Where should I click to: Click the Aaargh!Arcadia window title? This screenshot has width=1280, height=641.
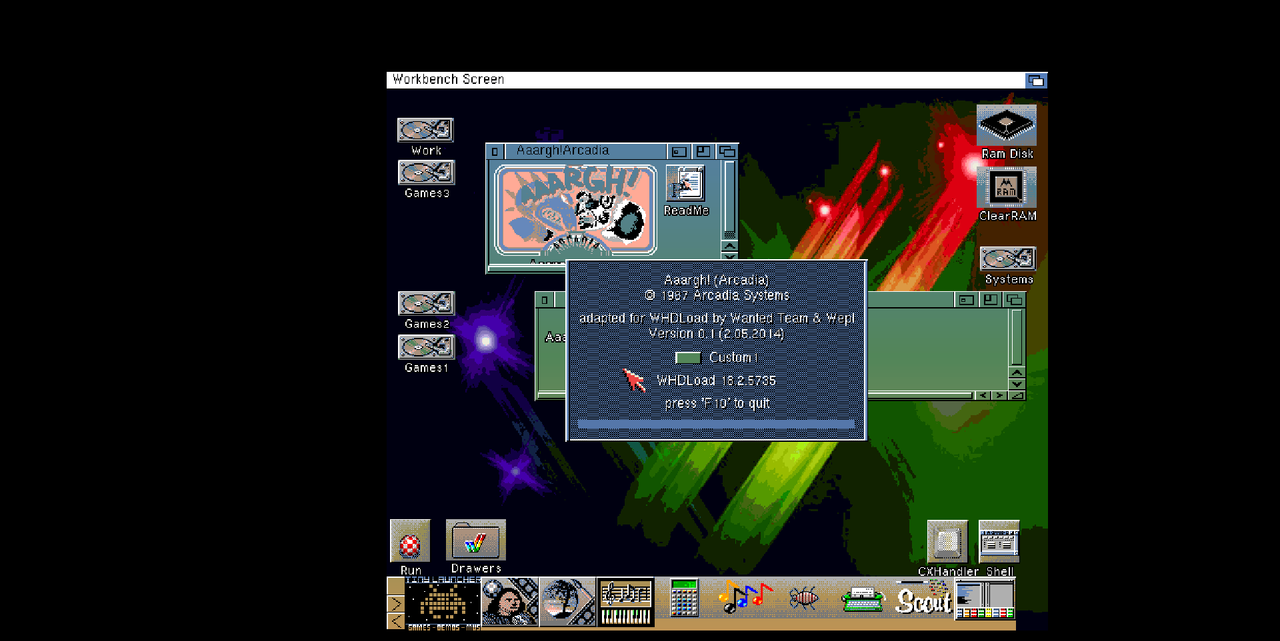pos(562,151)
